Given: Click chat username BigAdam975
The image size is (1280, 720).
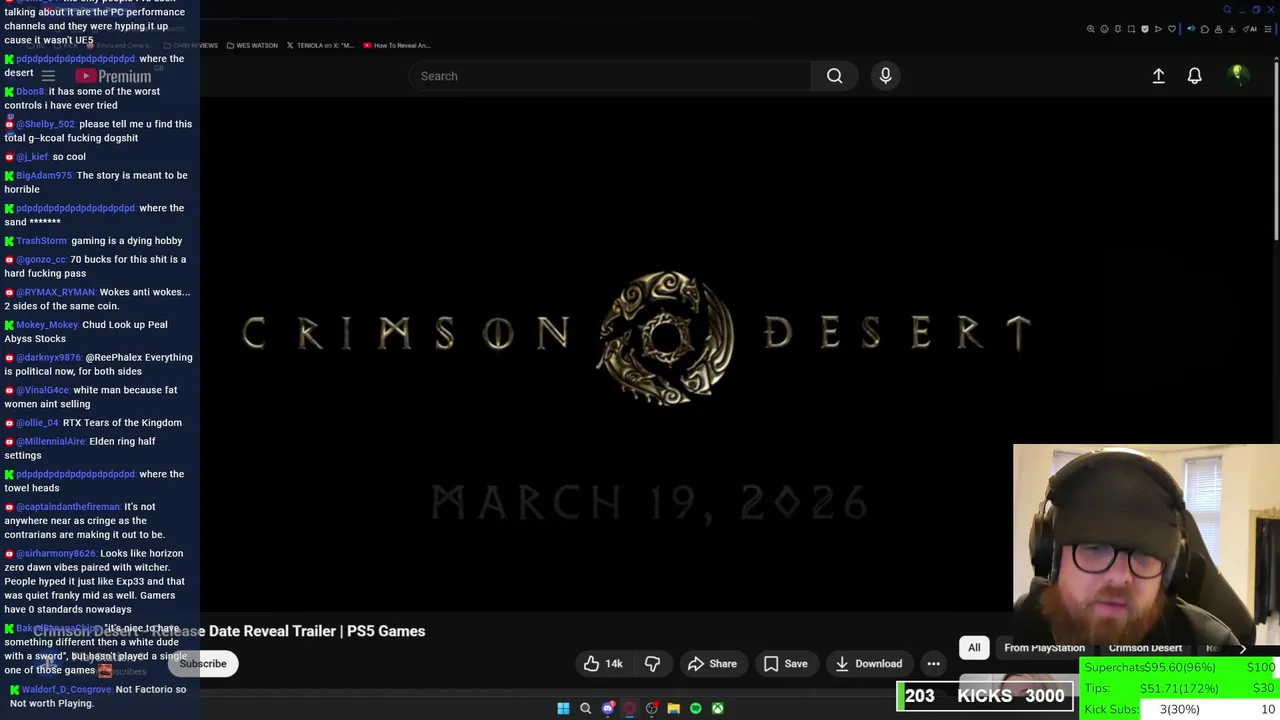Looking at the screenshot, I should pos(44,175).
